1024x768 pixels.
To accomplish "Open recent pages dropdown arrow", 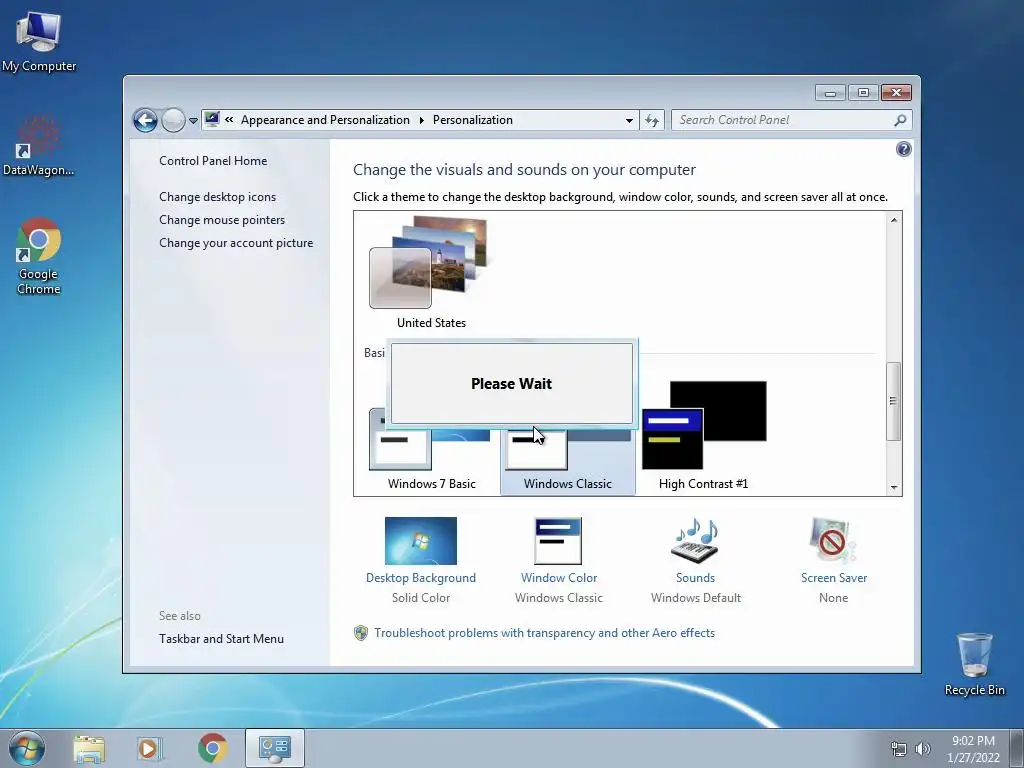I will pyautogui.click(x=193, y=121).
